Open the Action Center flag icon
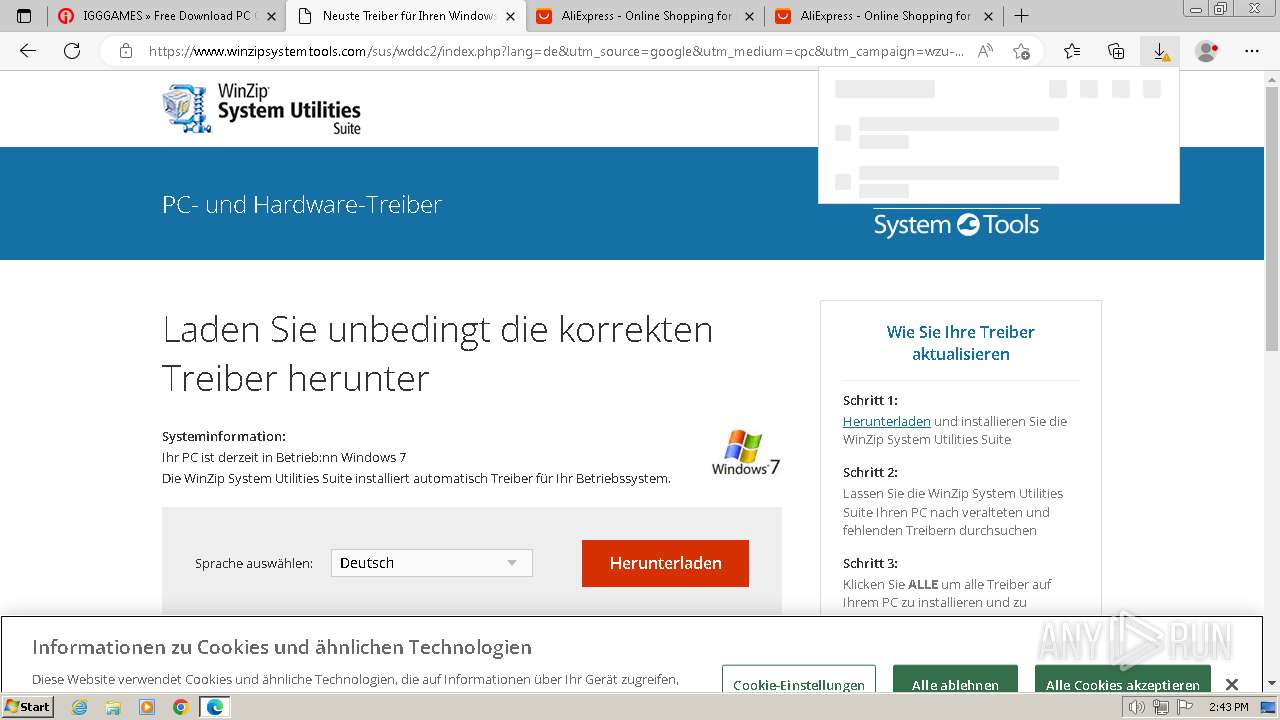1280x720 pixels. 1186,707
